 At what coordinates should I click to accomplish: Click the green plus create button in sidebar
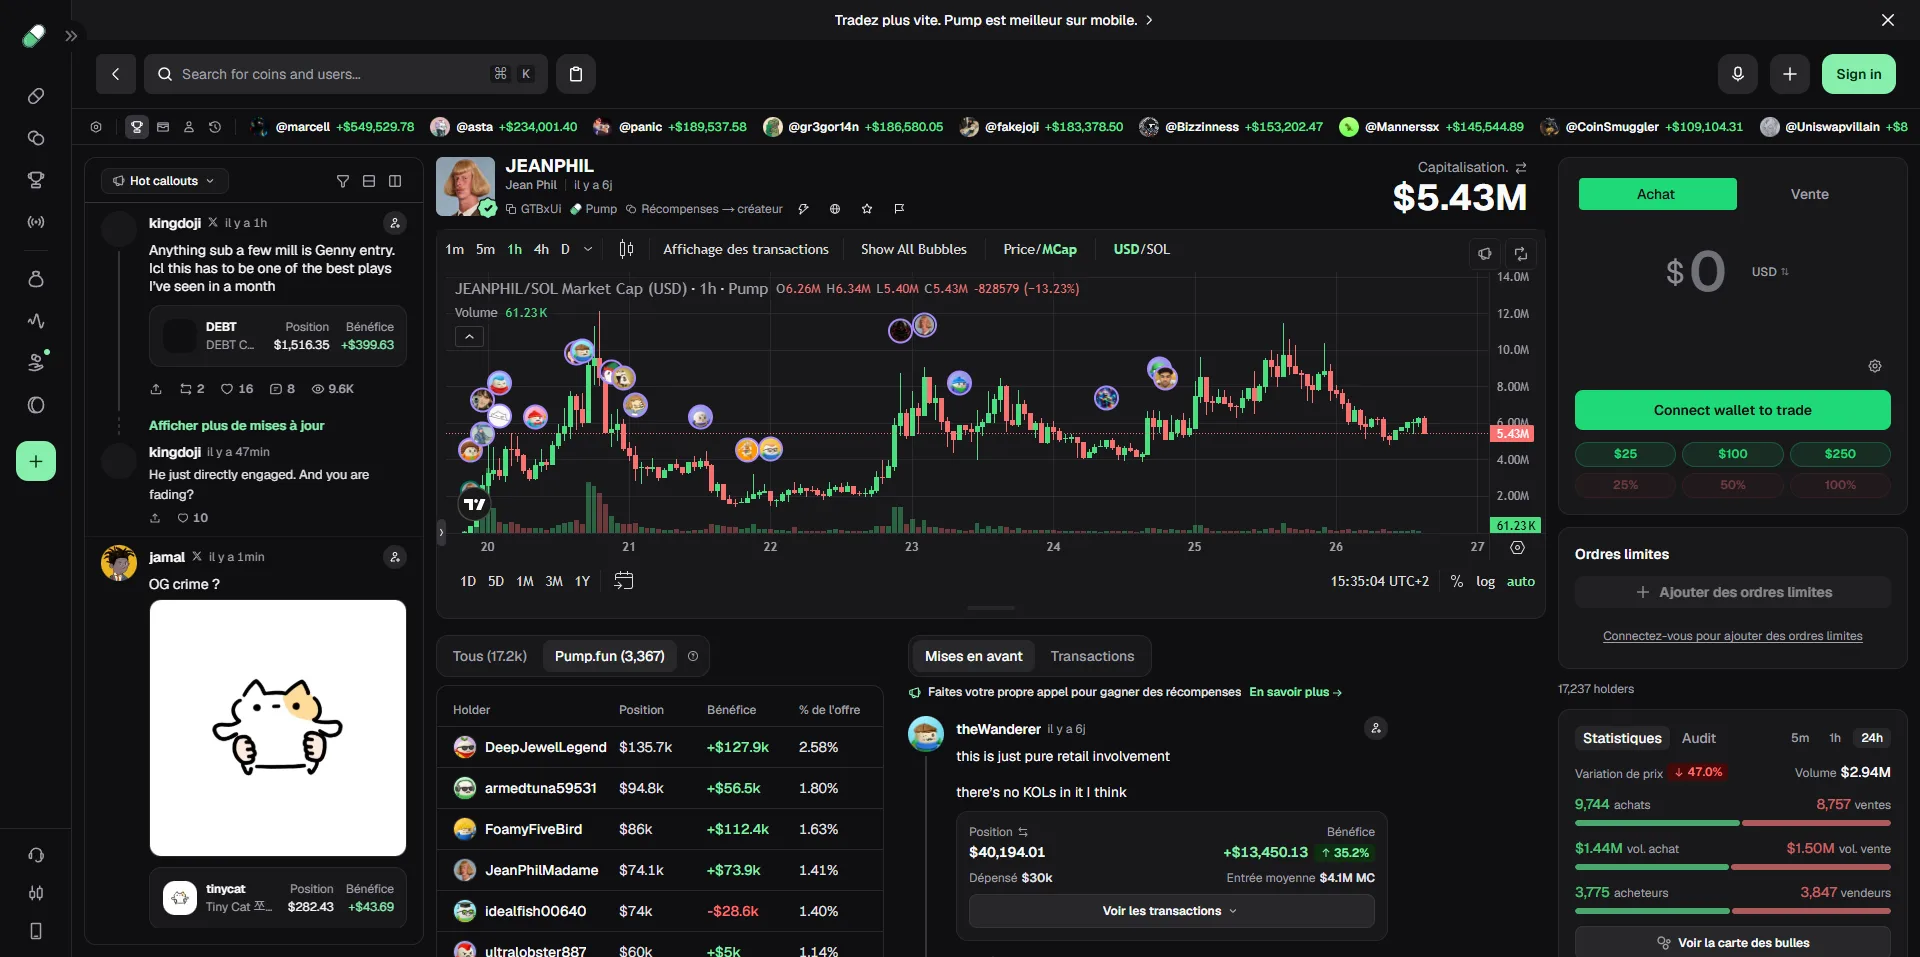pyautogui.click(x=36, y=461)
